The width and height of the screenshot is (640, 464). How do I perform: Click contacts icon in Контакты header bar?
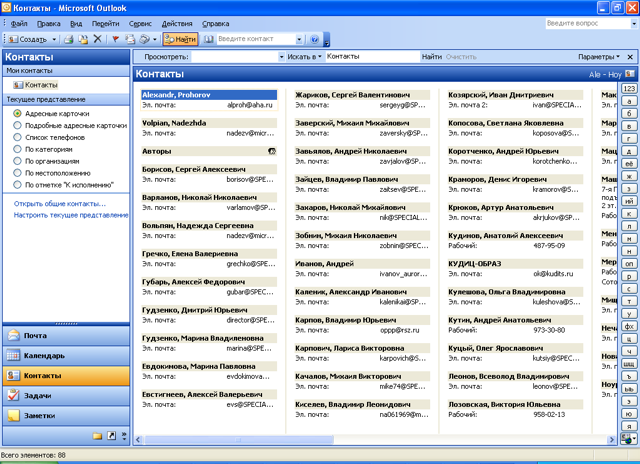(x=630, y=74)
